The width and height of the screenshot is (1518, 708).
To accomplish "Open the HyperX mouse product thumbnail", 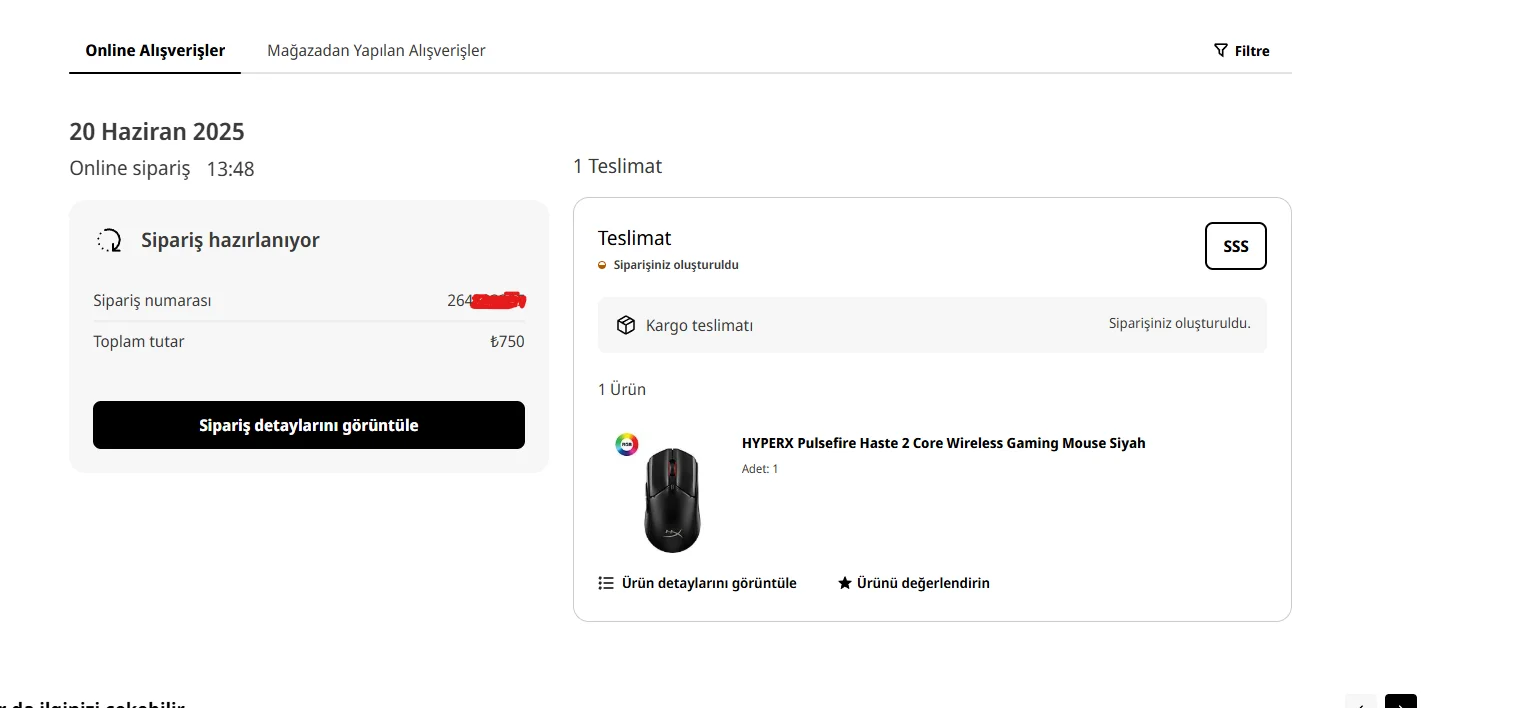I will click(672, 499).
